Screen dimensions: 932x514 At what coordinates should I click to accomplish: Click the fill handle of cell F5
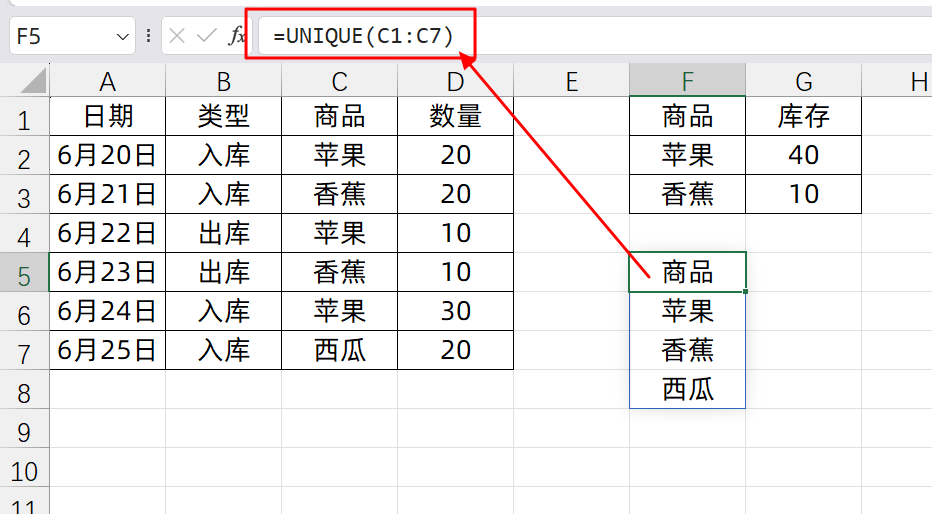pos(745,291)
